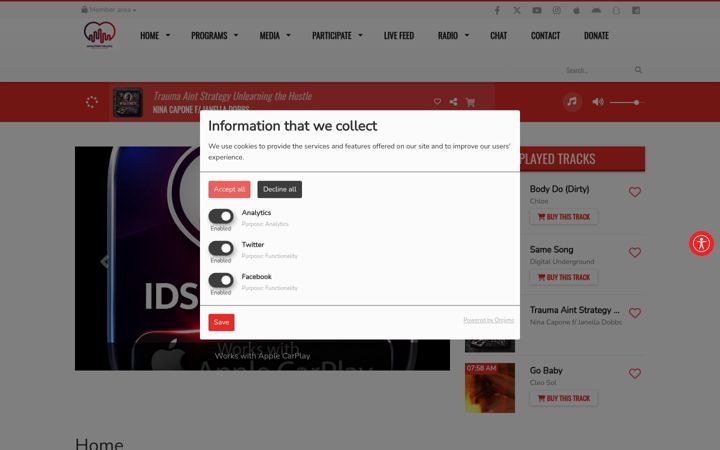The image size is (720, 450).
Task: Click the 'Works with Apple CarPlay' caption
Action: click(262, 356)
